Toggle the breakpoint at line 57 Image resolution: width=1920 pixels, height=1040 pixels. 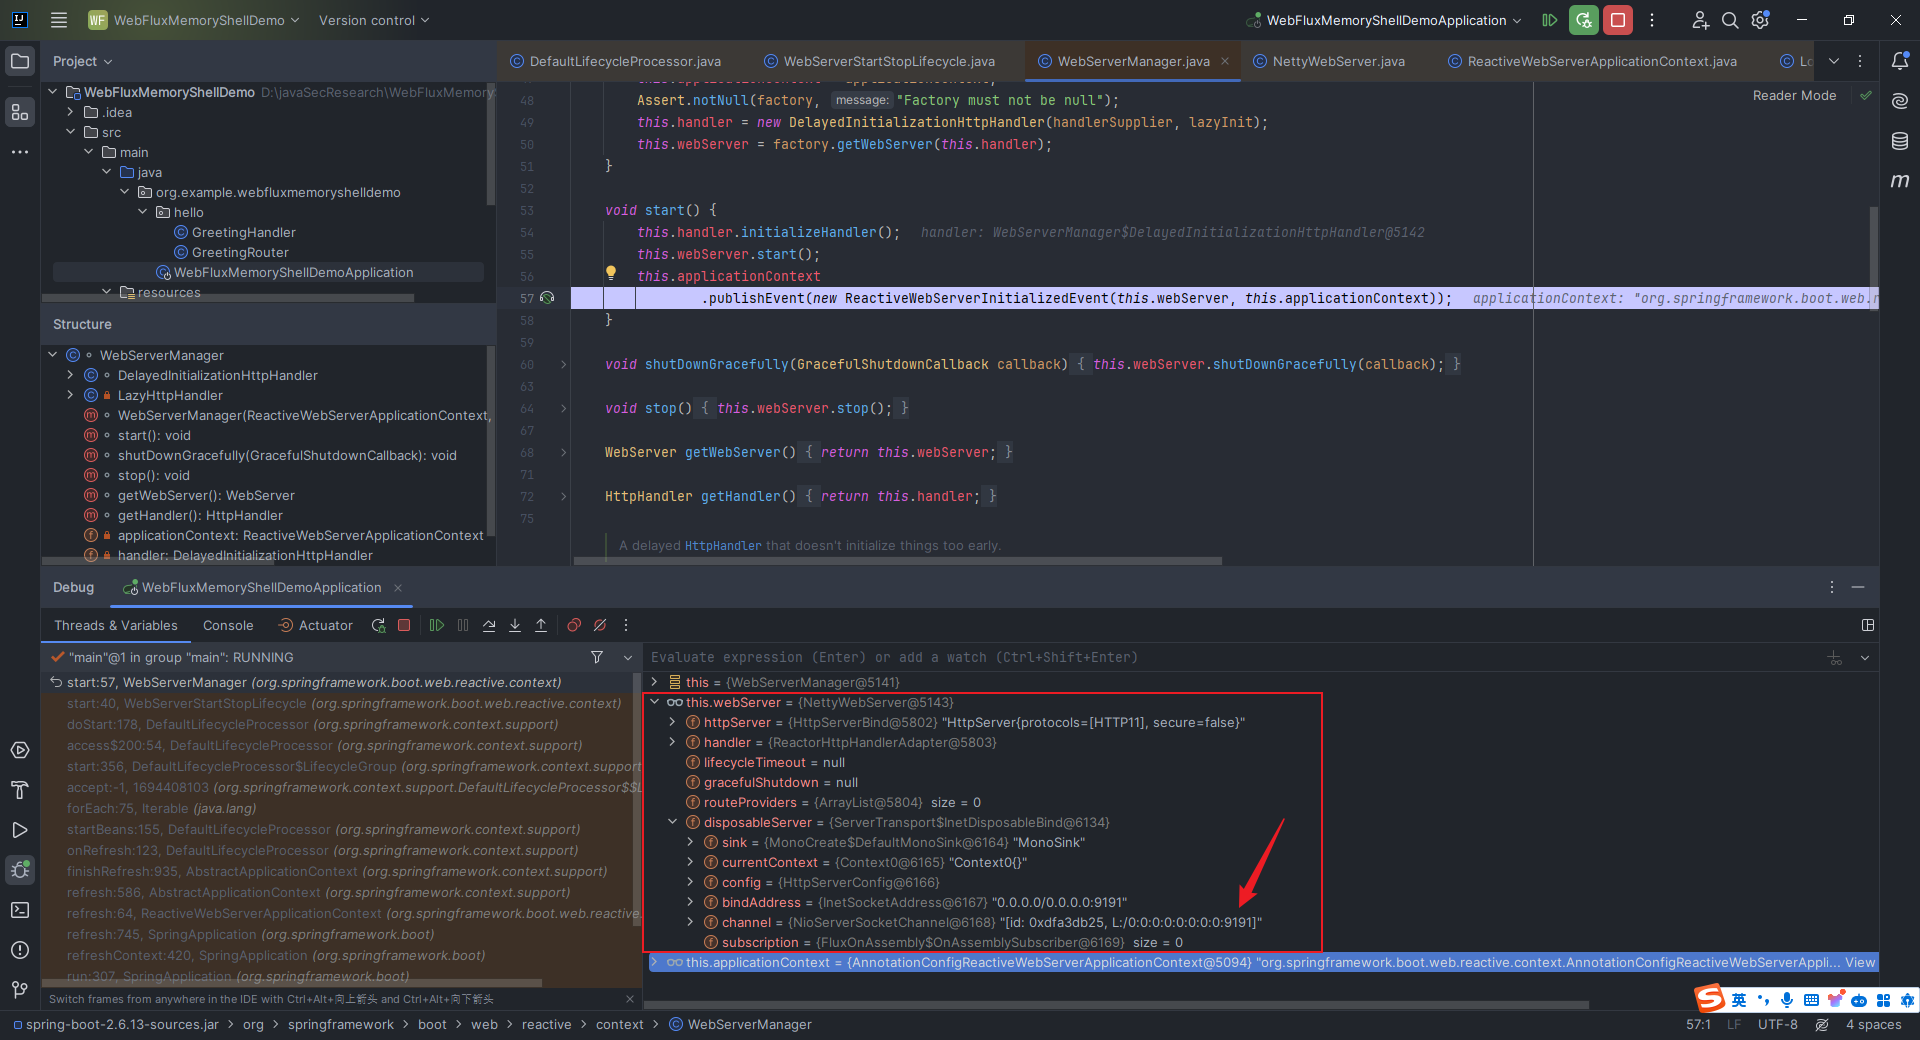547,298
